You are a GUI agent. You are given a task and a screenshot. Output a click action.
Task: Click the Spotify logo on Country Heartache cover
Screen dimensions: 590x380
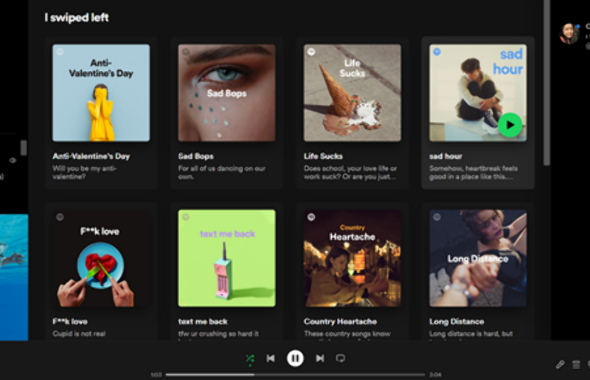tap(311, 217)
